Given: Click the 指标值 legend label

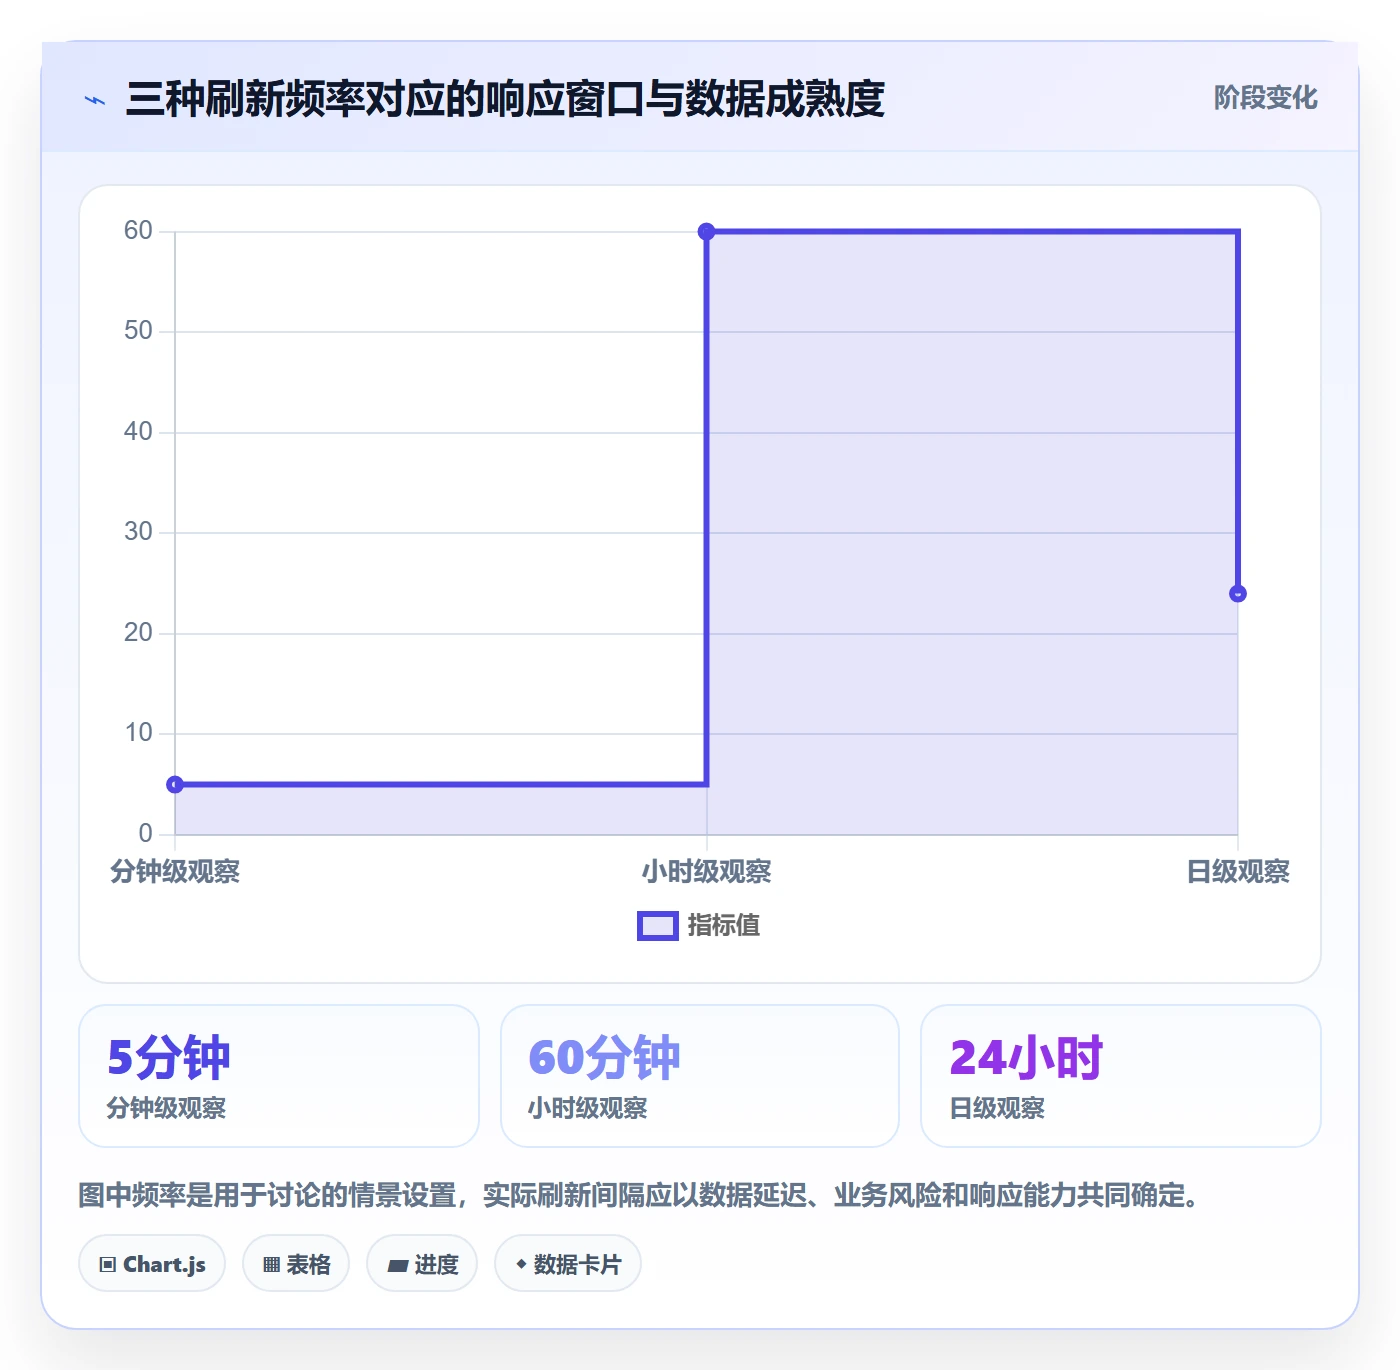Looking at the screenshot, I should click(x=724, y=926).
